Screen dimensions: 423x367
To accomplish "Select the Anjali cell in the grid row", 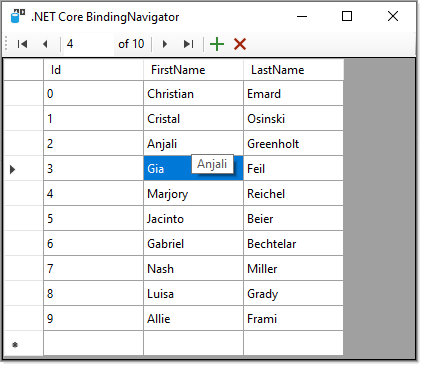I will click(x=193, y=144).
